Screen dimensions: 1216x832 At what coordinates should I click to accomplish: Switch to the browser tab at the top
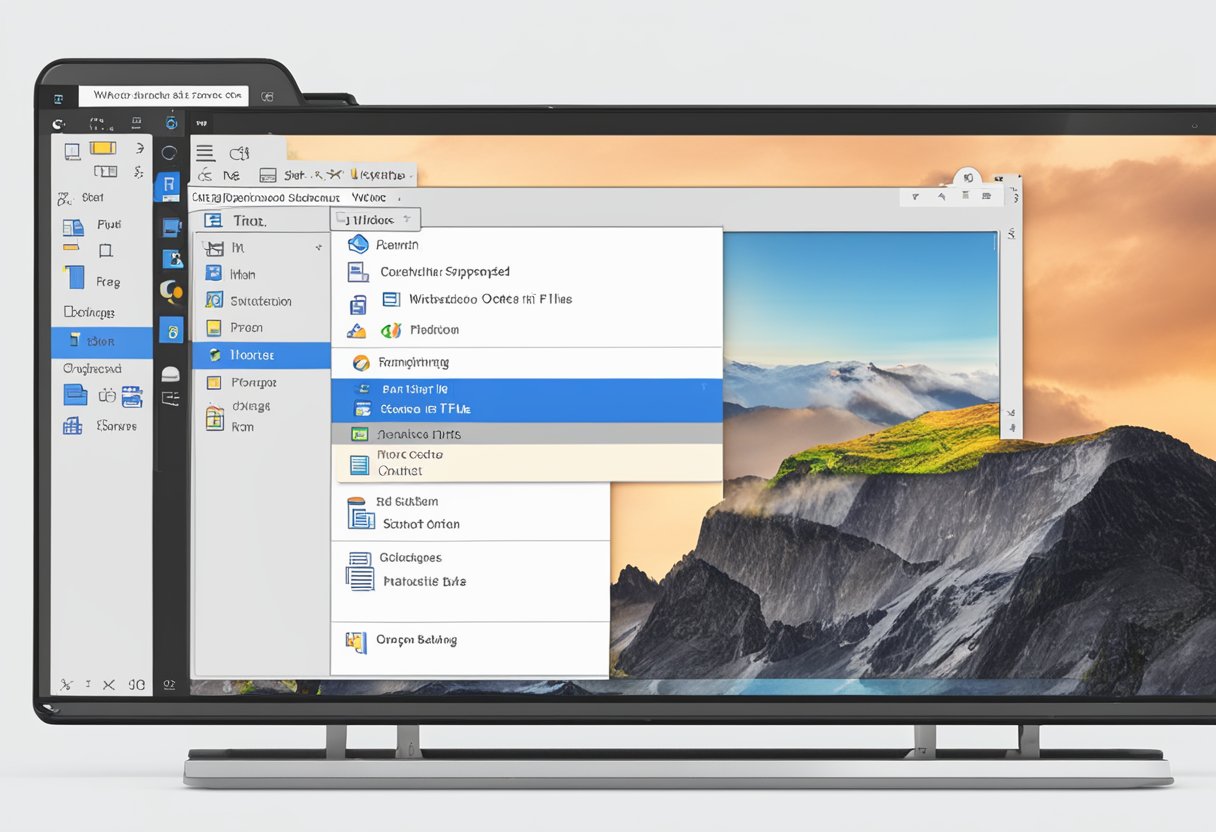pyautogui.click(x=168, y=96)
